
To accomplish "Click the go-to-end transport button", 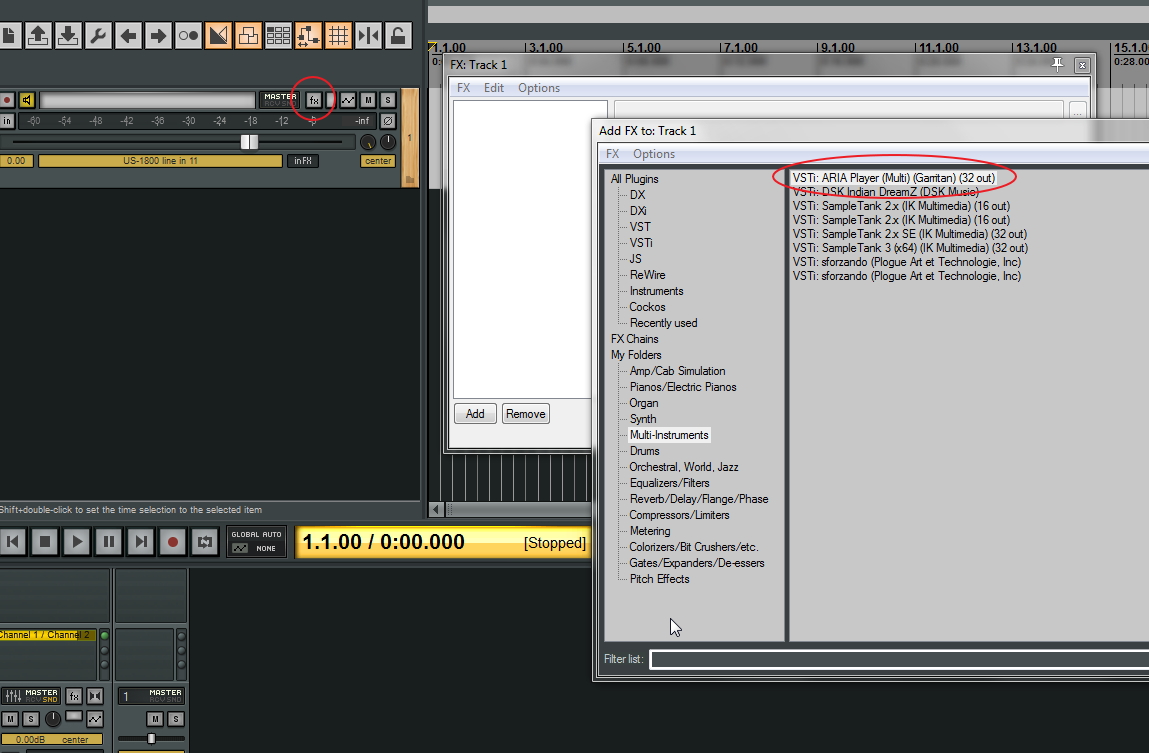I will [x=141, y=542].
